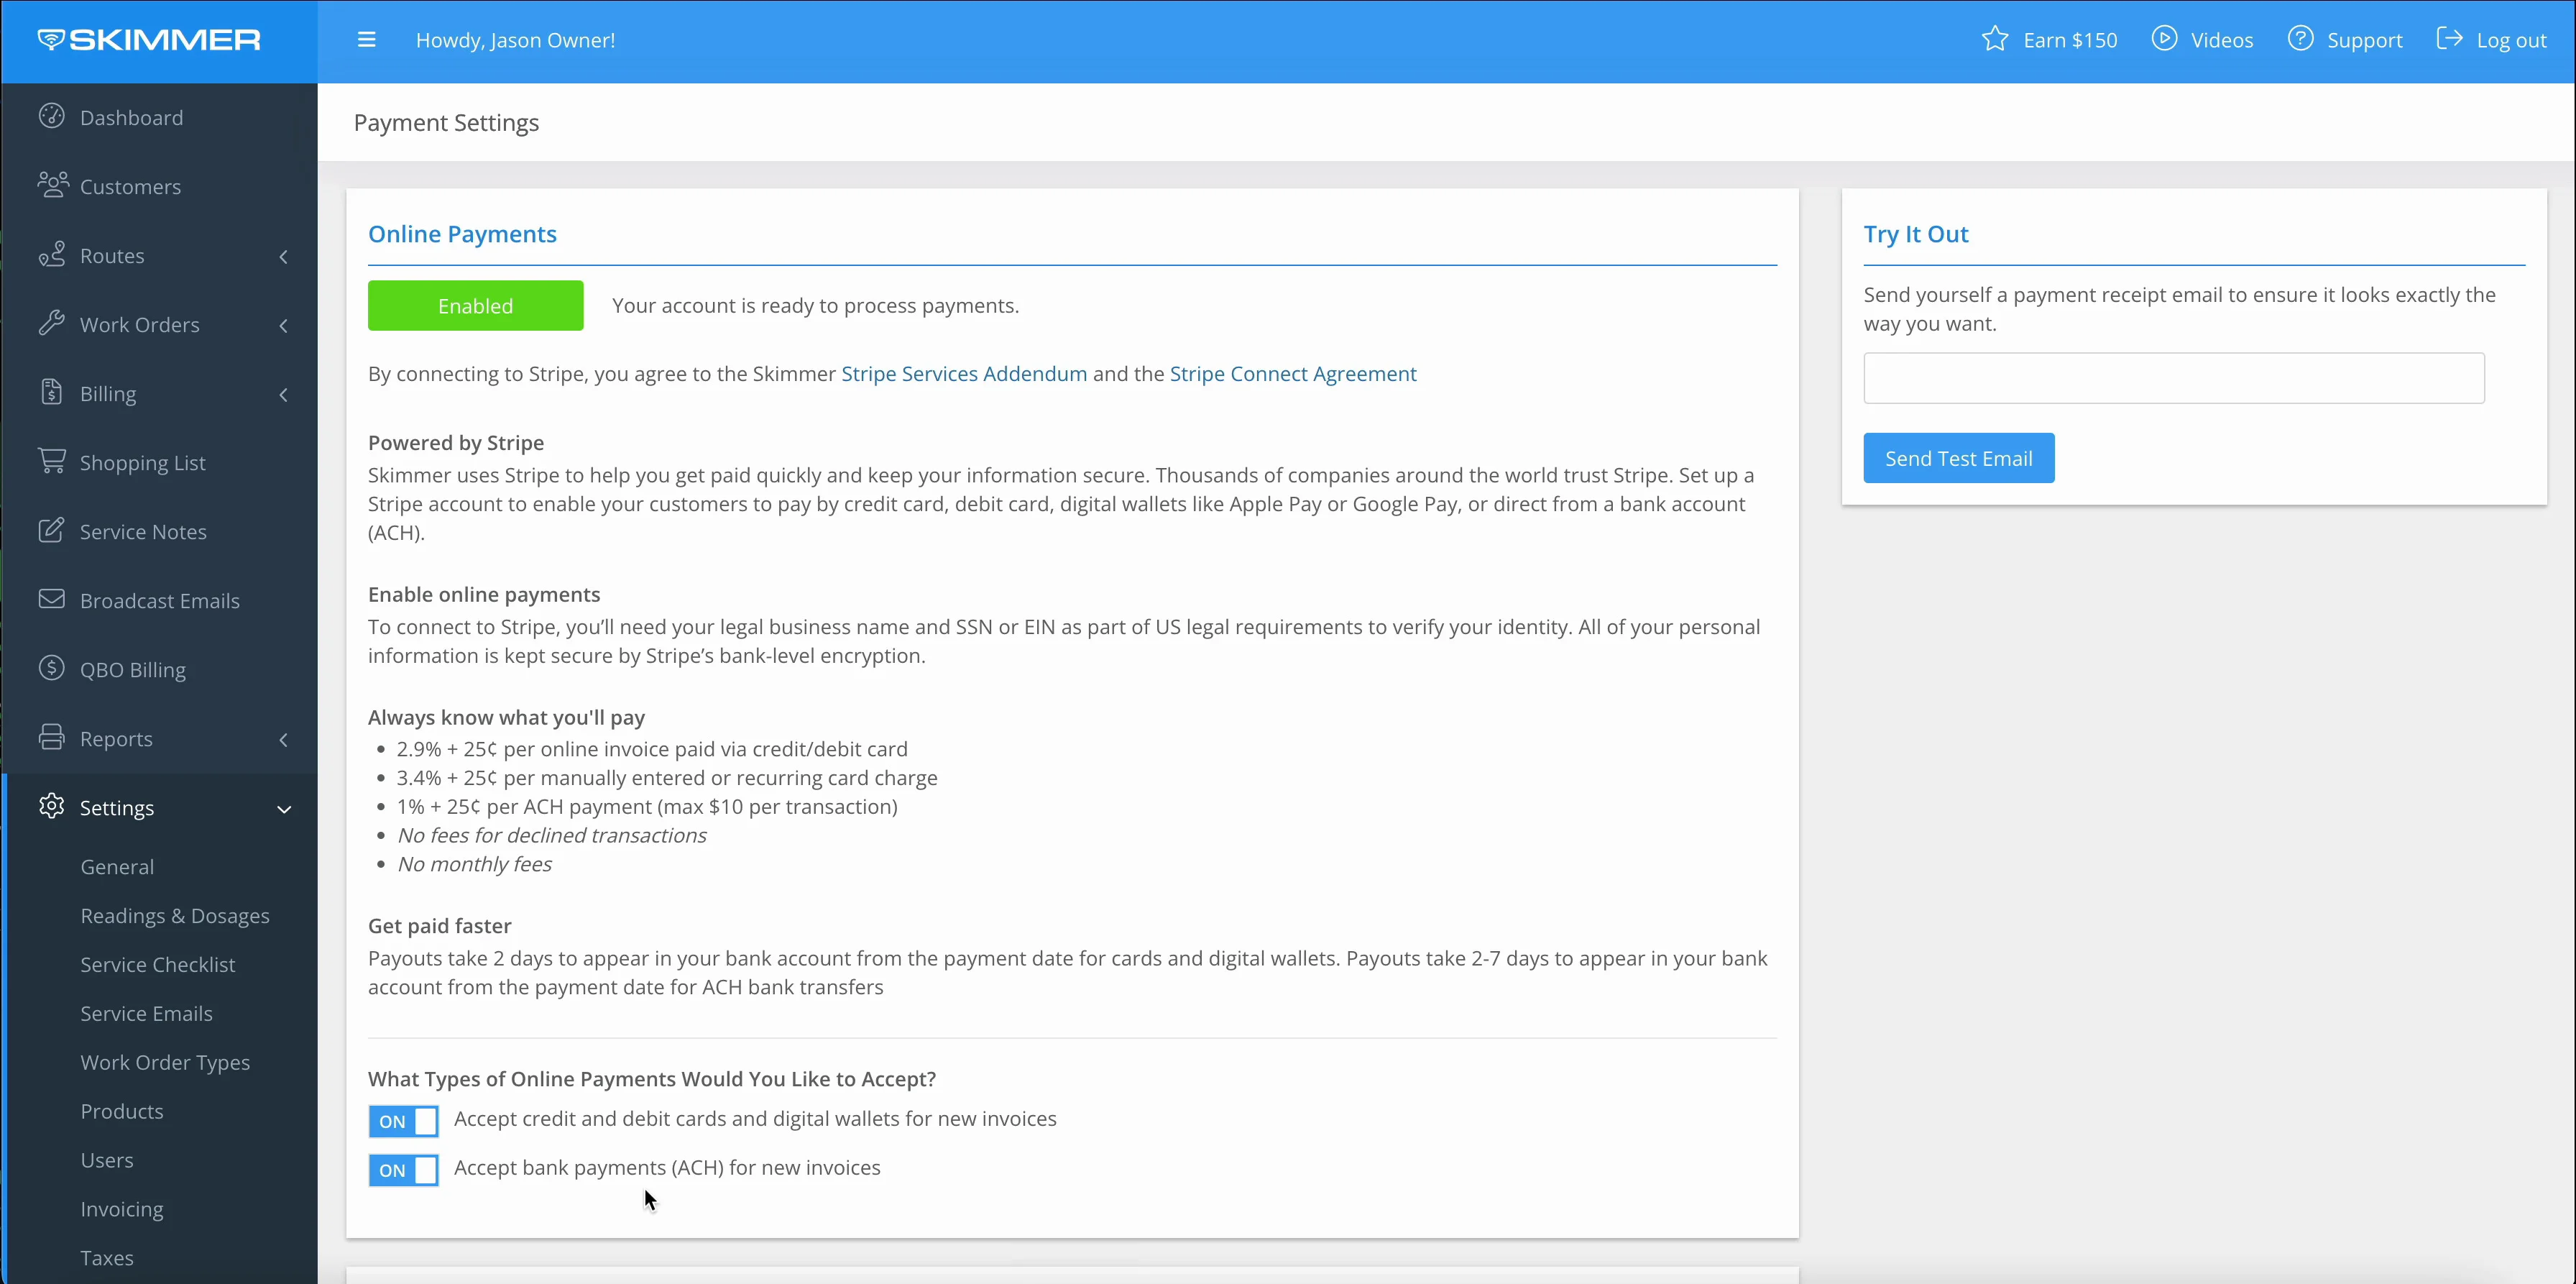Toggle ACH bank payments ON
The height and width of the screenshot is (1284, 2576).
point(402,1169)
